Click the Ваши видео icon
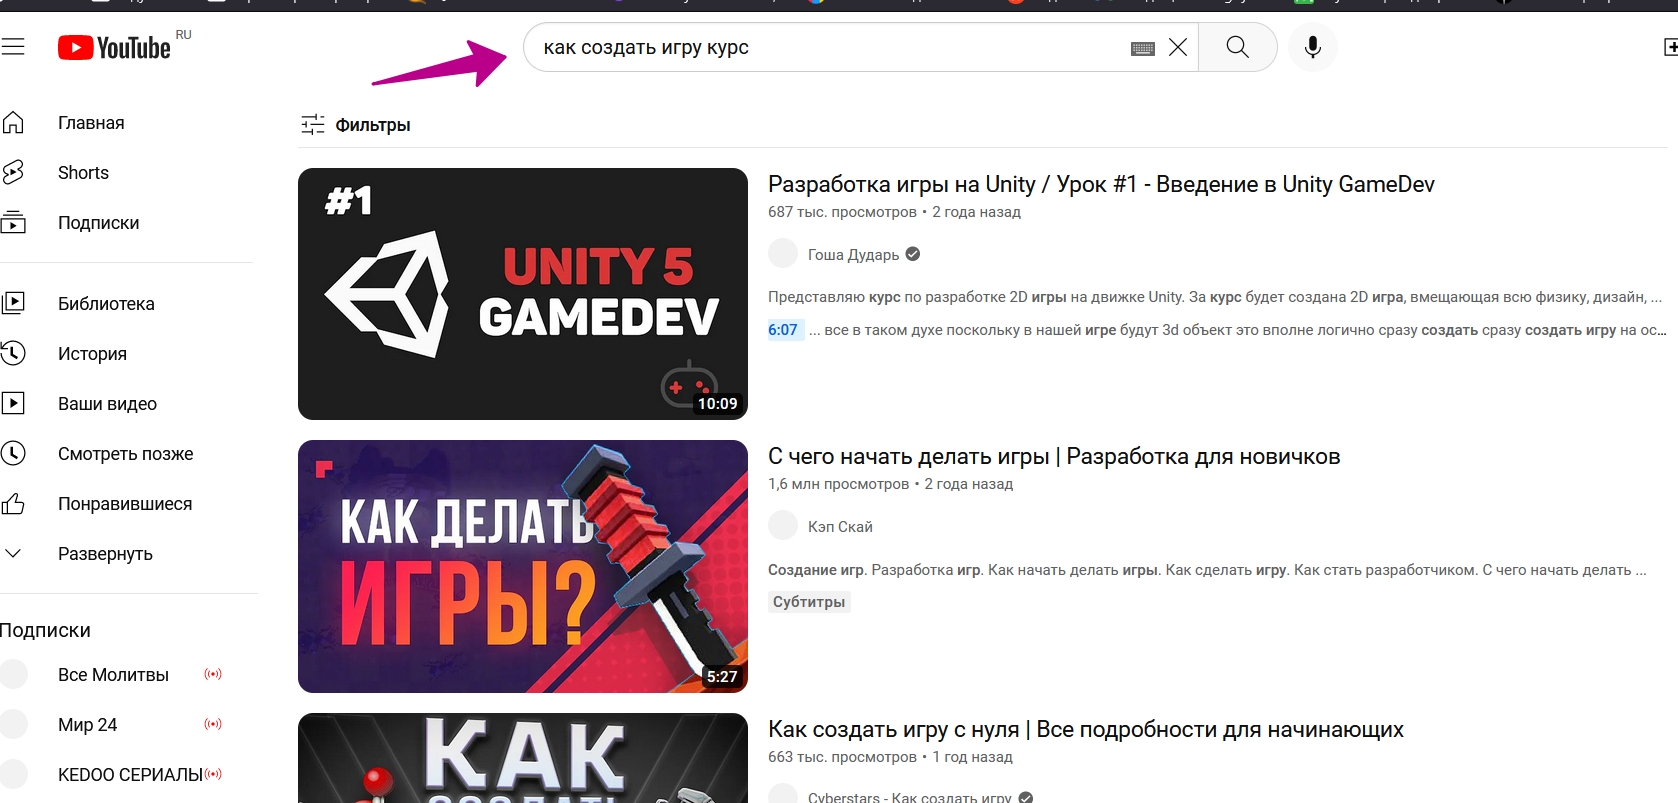 tap(13, 403)
